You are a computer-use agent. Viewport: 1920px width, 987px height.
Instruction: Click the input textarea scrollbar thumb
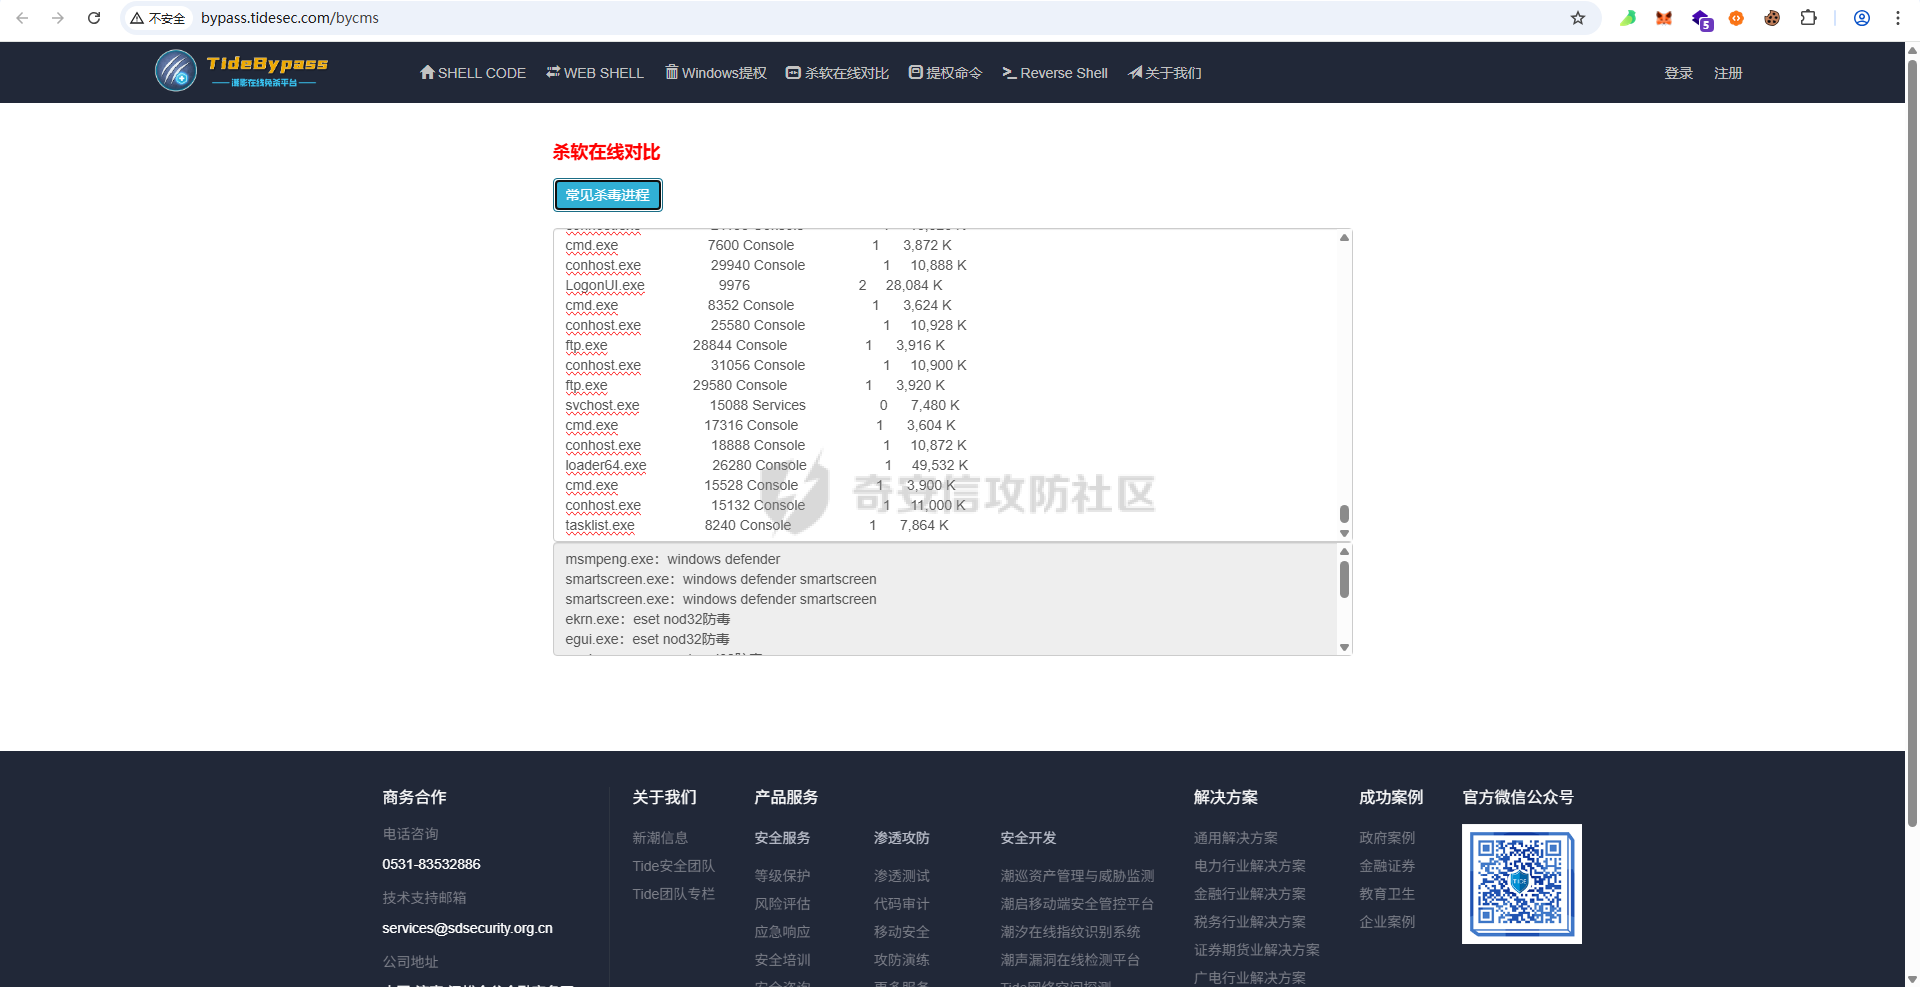(1344, 514)
